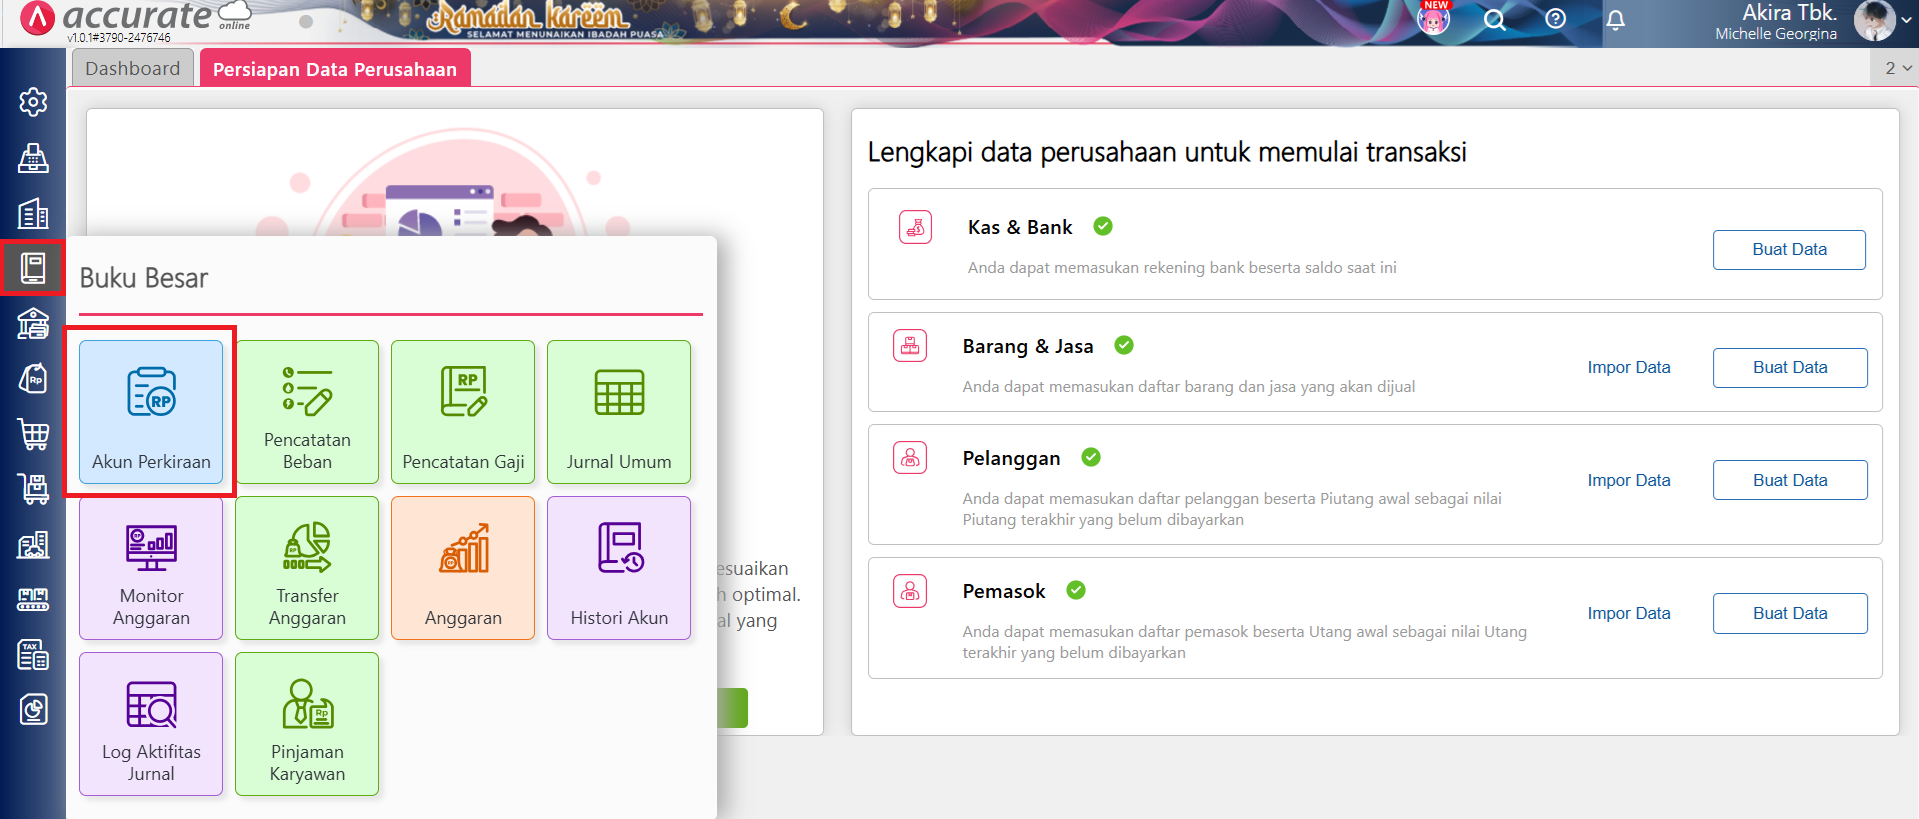Screen dimensions: 1919x819
Task: Click the green checkmark beside Kas & Bank
Action: point(1103,227)
